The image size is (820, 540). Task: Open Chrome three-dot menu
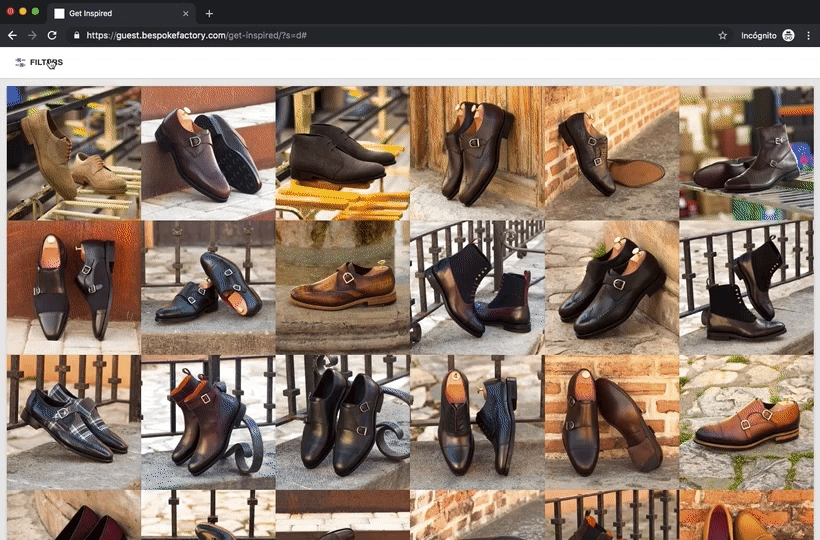808,35
